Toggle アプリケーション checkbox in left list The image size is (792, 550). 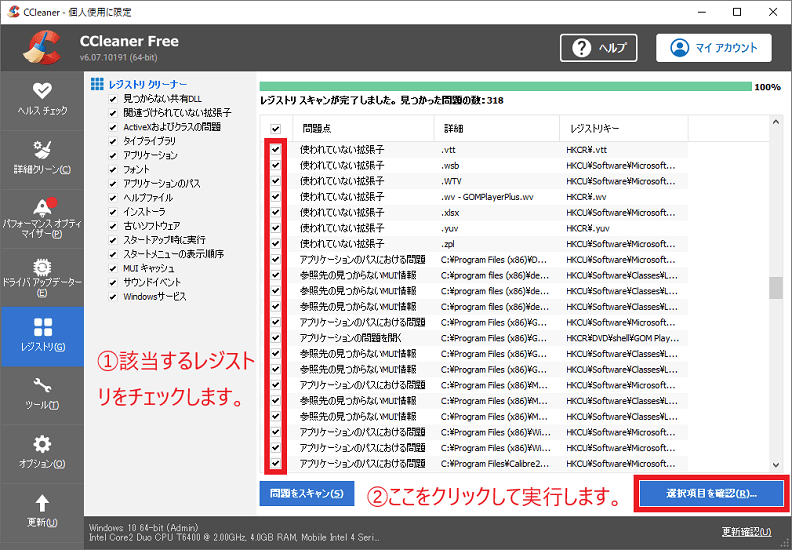(x=113, y=156)
